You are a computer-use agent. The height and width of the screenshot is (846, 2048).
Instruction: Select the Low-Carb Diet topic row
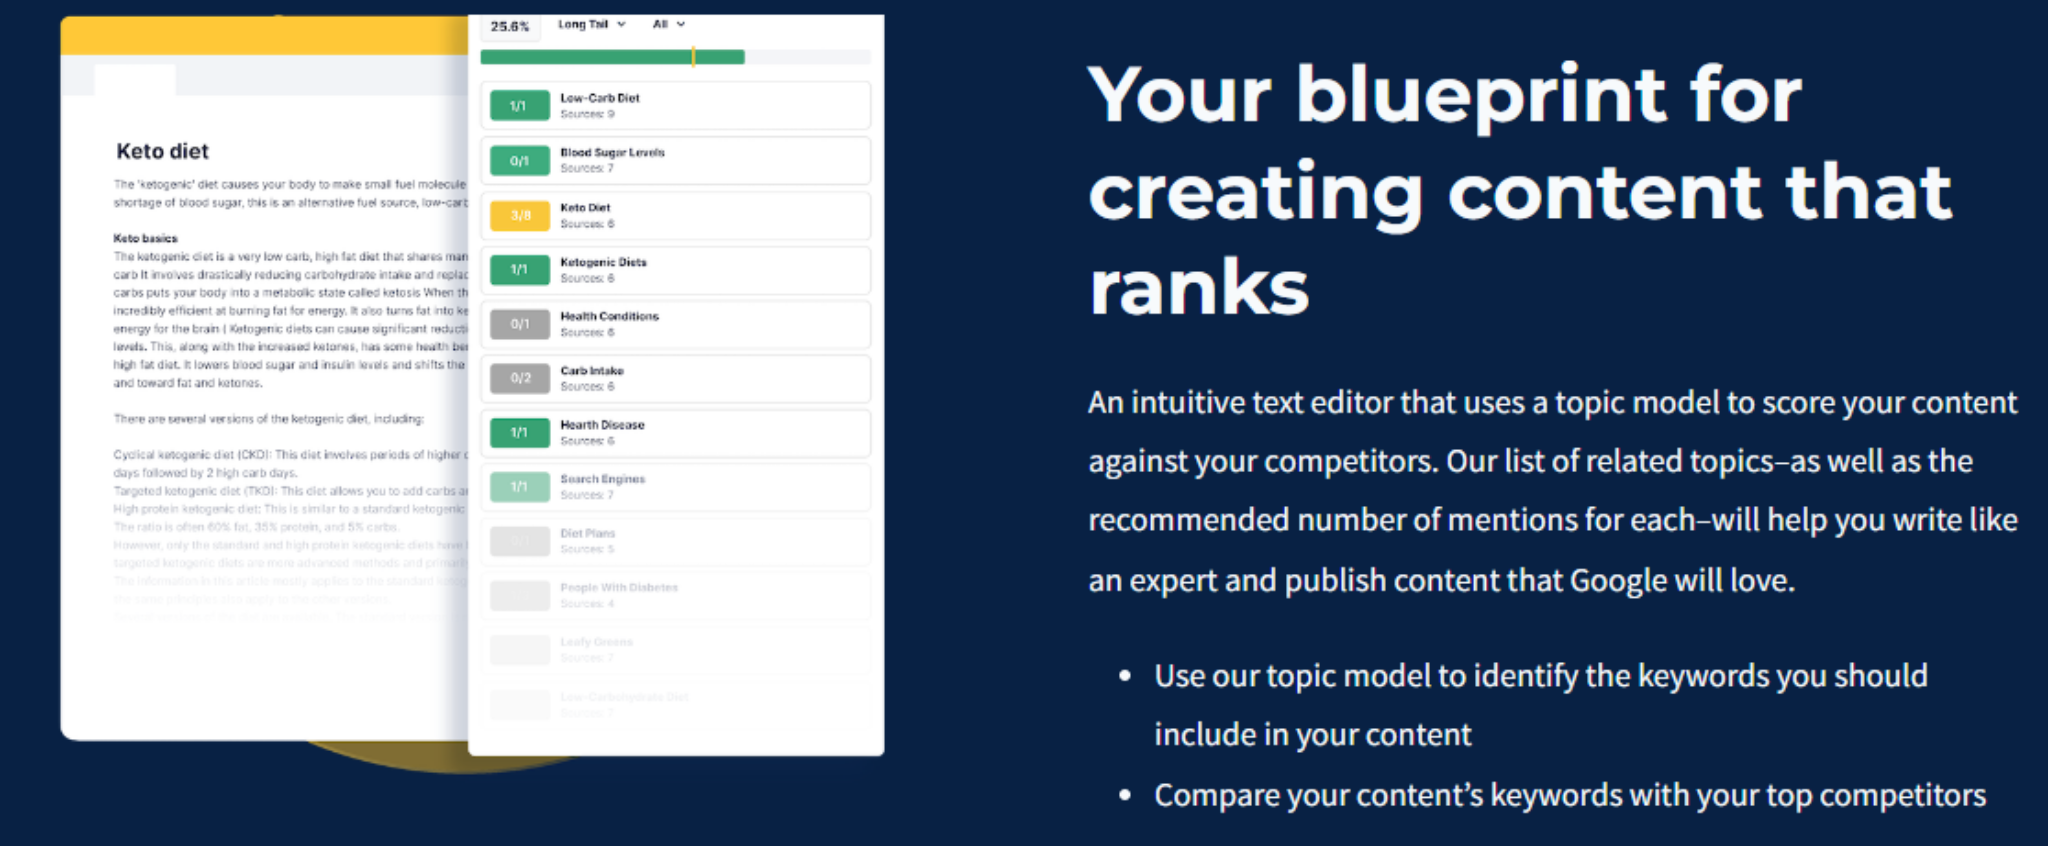coord(676,106)
